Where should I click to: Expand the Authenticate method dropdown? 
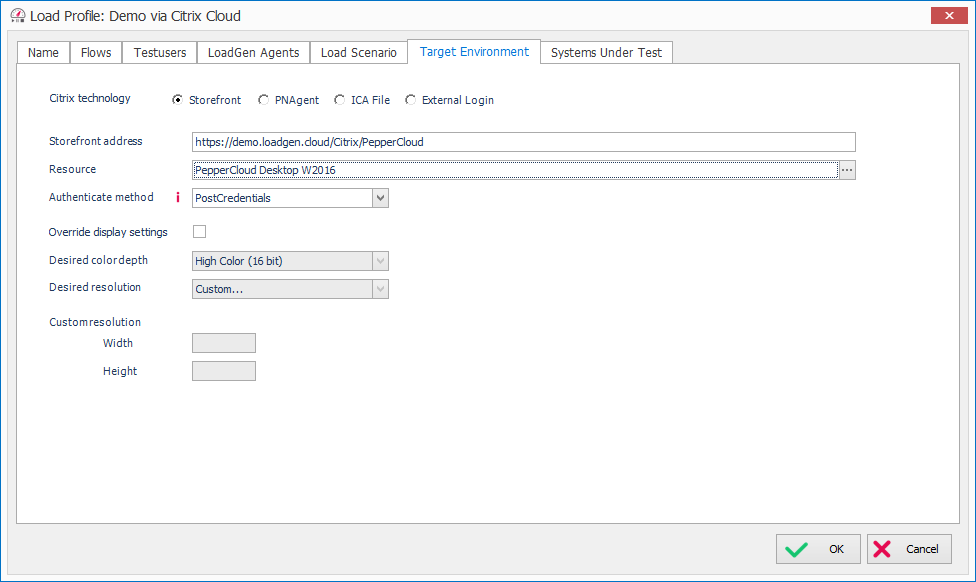click(x=380, y=198)
